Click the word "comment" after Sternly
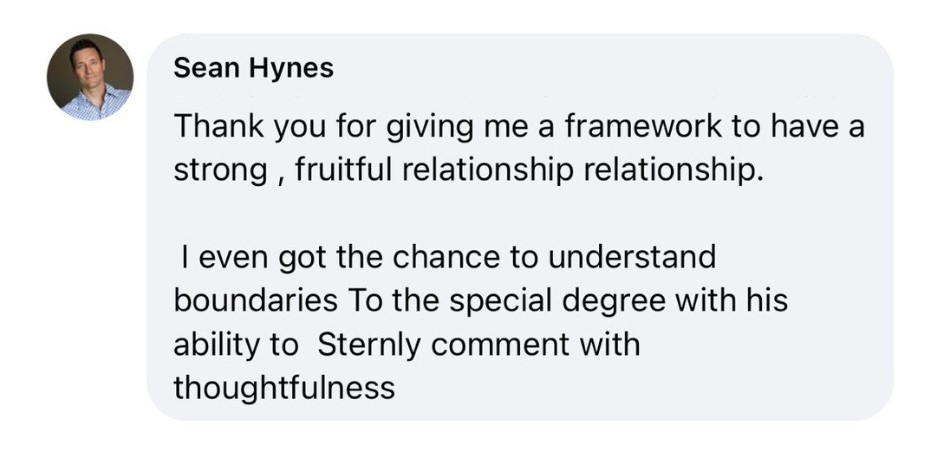 pyautogui.click(x=490, y=346)
